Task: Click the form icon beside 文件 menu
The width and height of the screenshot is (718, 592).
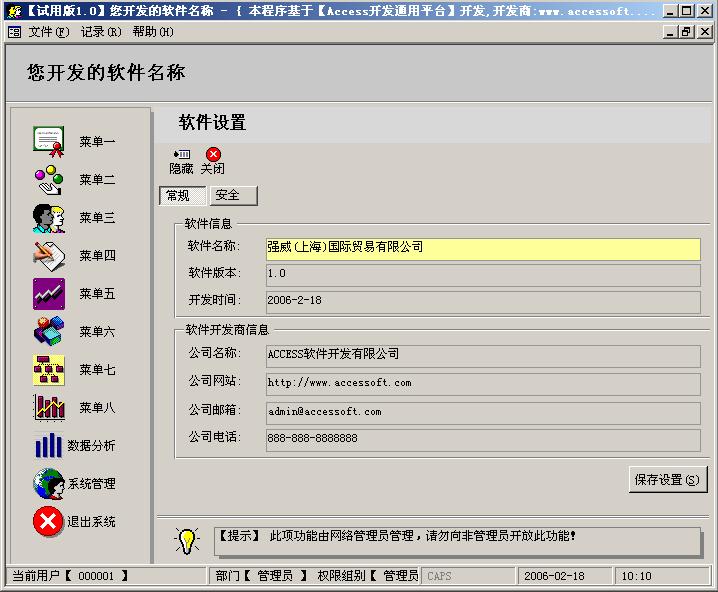Action: [x=15, y=32]
